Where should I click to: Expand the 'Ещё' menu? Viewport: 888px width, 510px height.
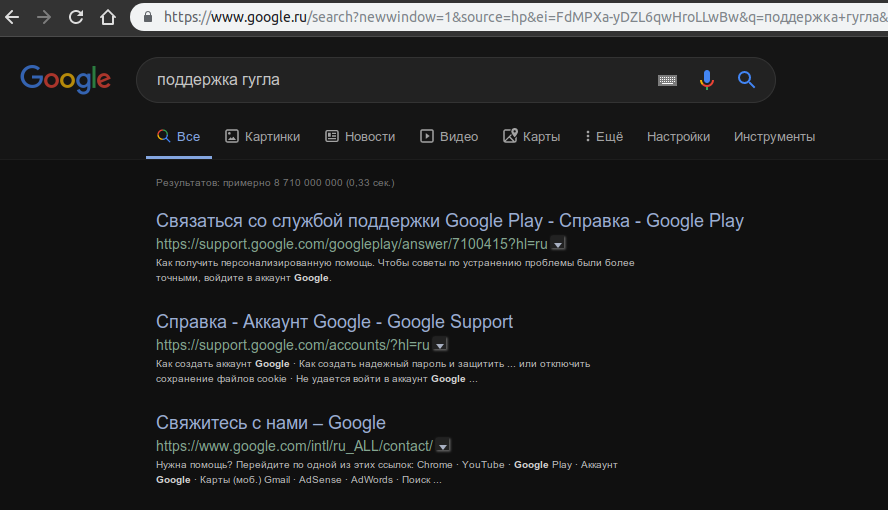point(604,136)
